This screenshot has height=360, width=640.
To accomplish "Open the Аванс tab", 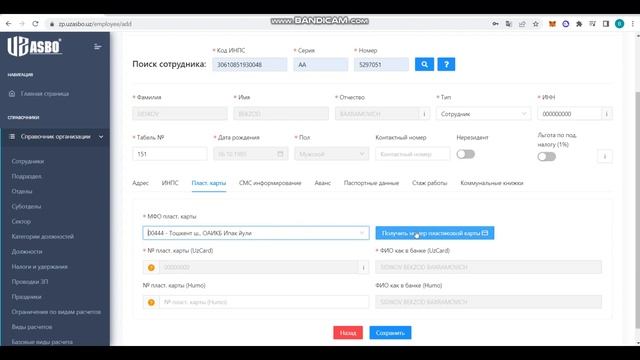I will (x=322, y=183).
